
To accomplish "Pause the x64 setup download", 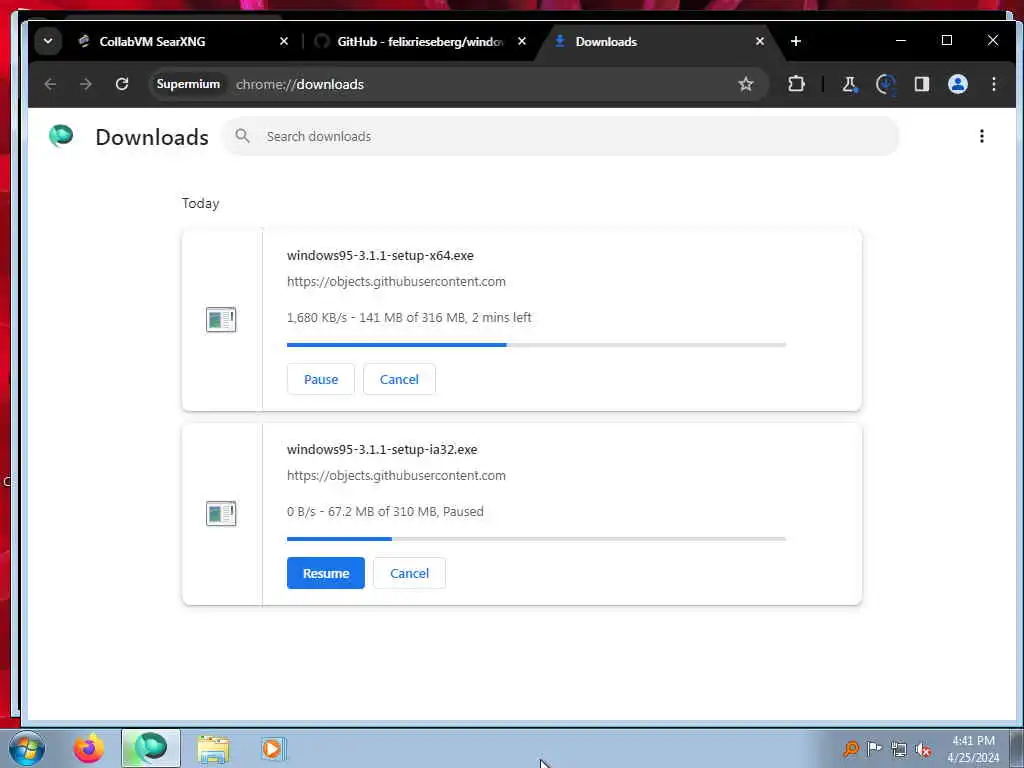I will 321,379.
